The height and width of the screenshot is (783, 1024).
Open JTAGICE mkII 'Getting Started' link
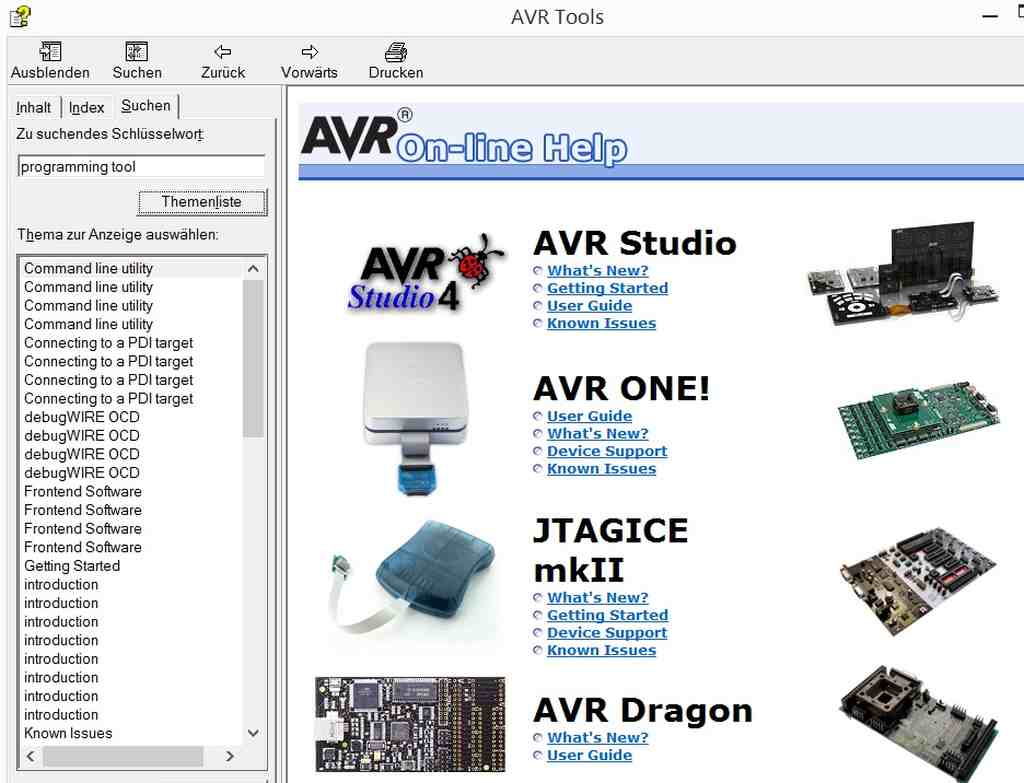(607, 615)
